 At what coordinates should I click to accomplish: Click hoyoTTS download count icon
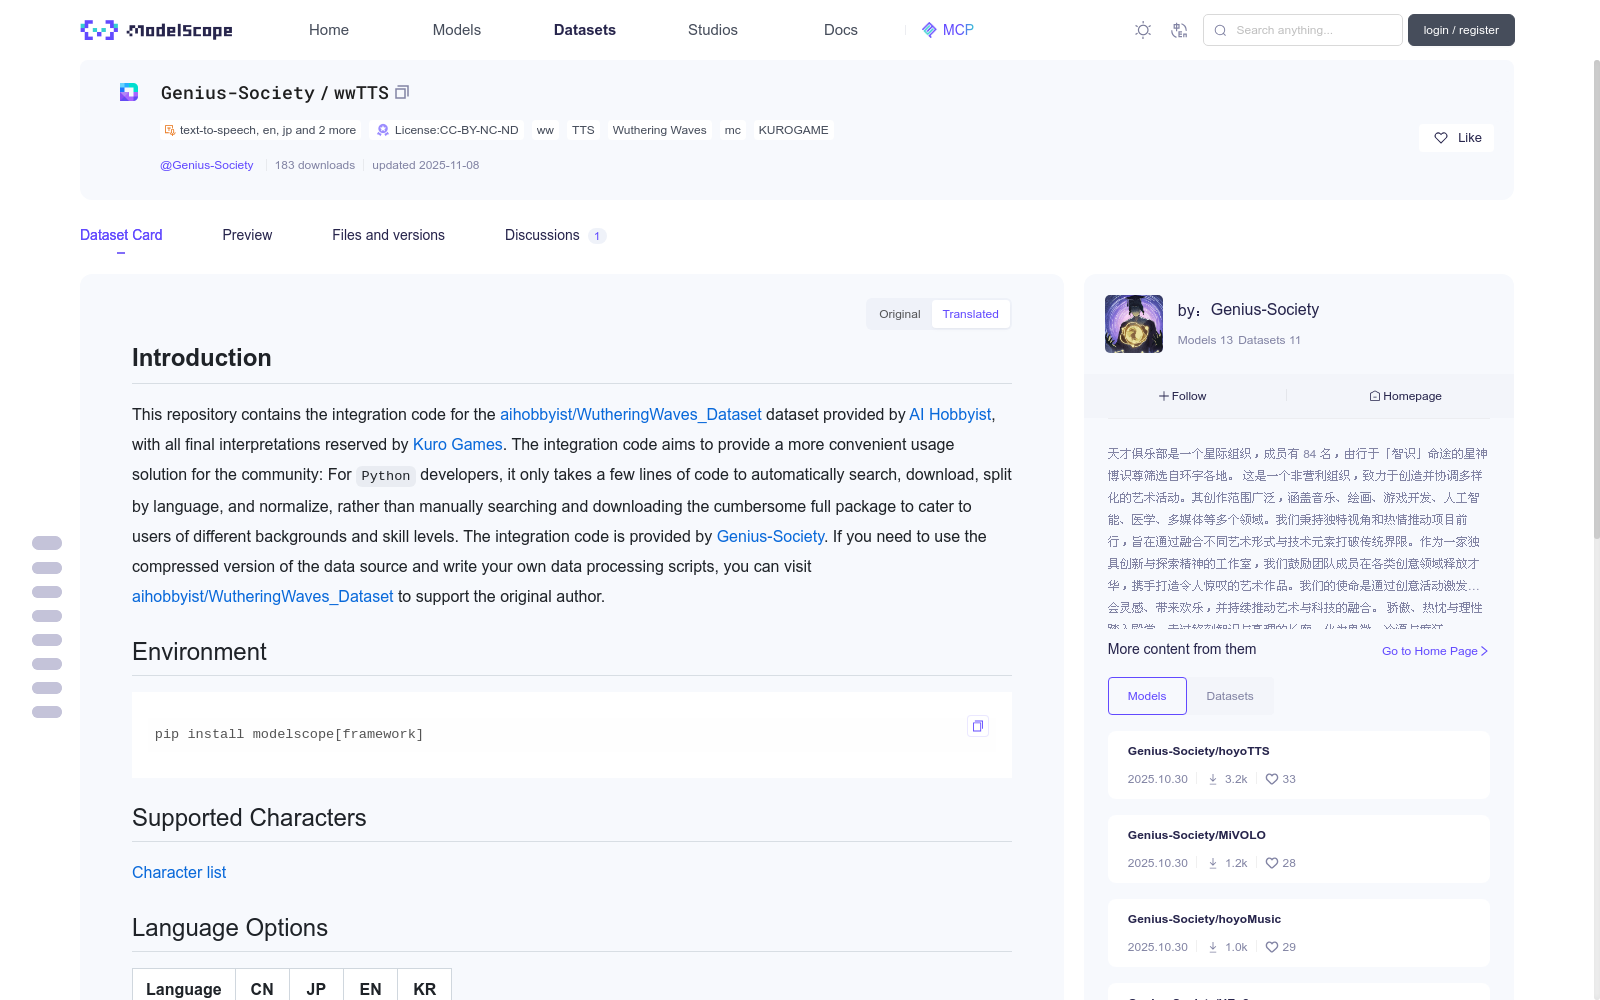coord(1213,779)
